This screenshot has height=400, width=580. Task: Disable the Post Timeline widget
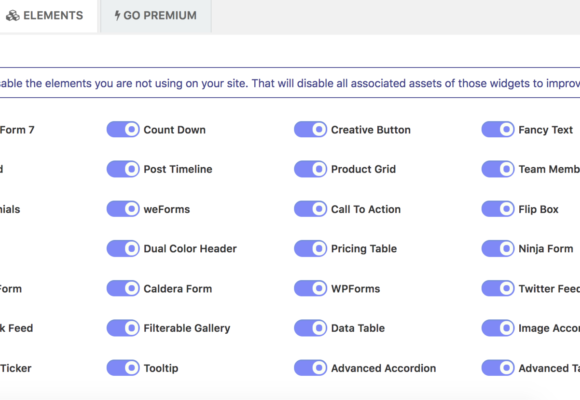click(x=123, y=169)
